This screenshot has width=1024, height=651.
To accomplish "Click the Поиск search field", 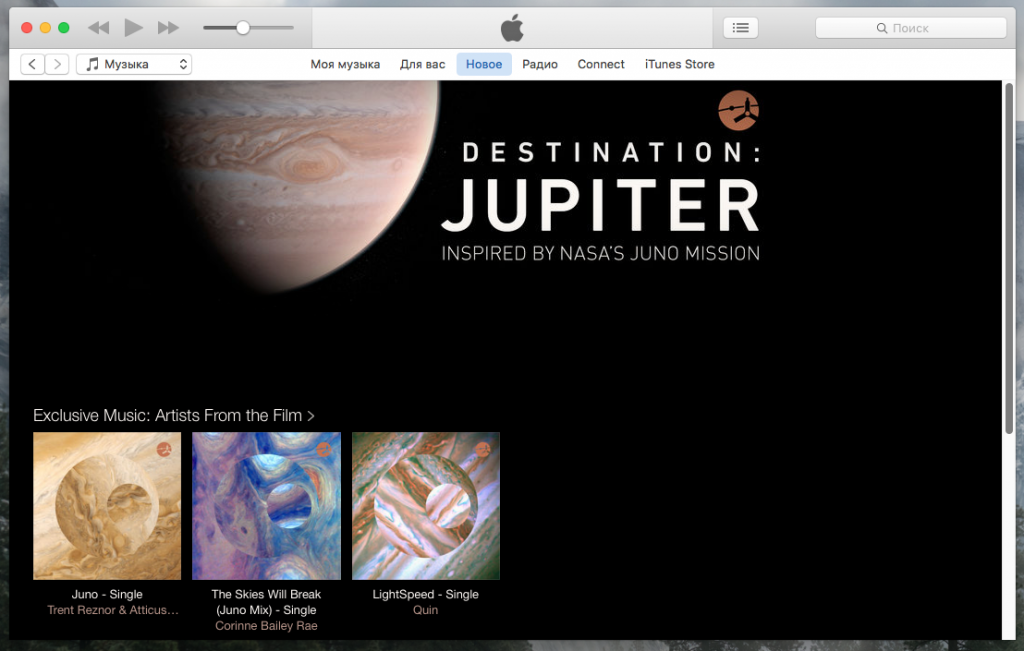I will click(910, 28).
